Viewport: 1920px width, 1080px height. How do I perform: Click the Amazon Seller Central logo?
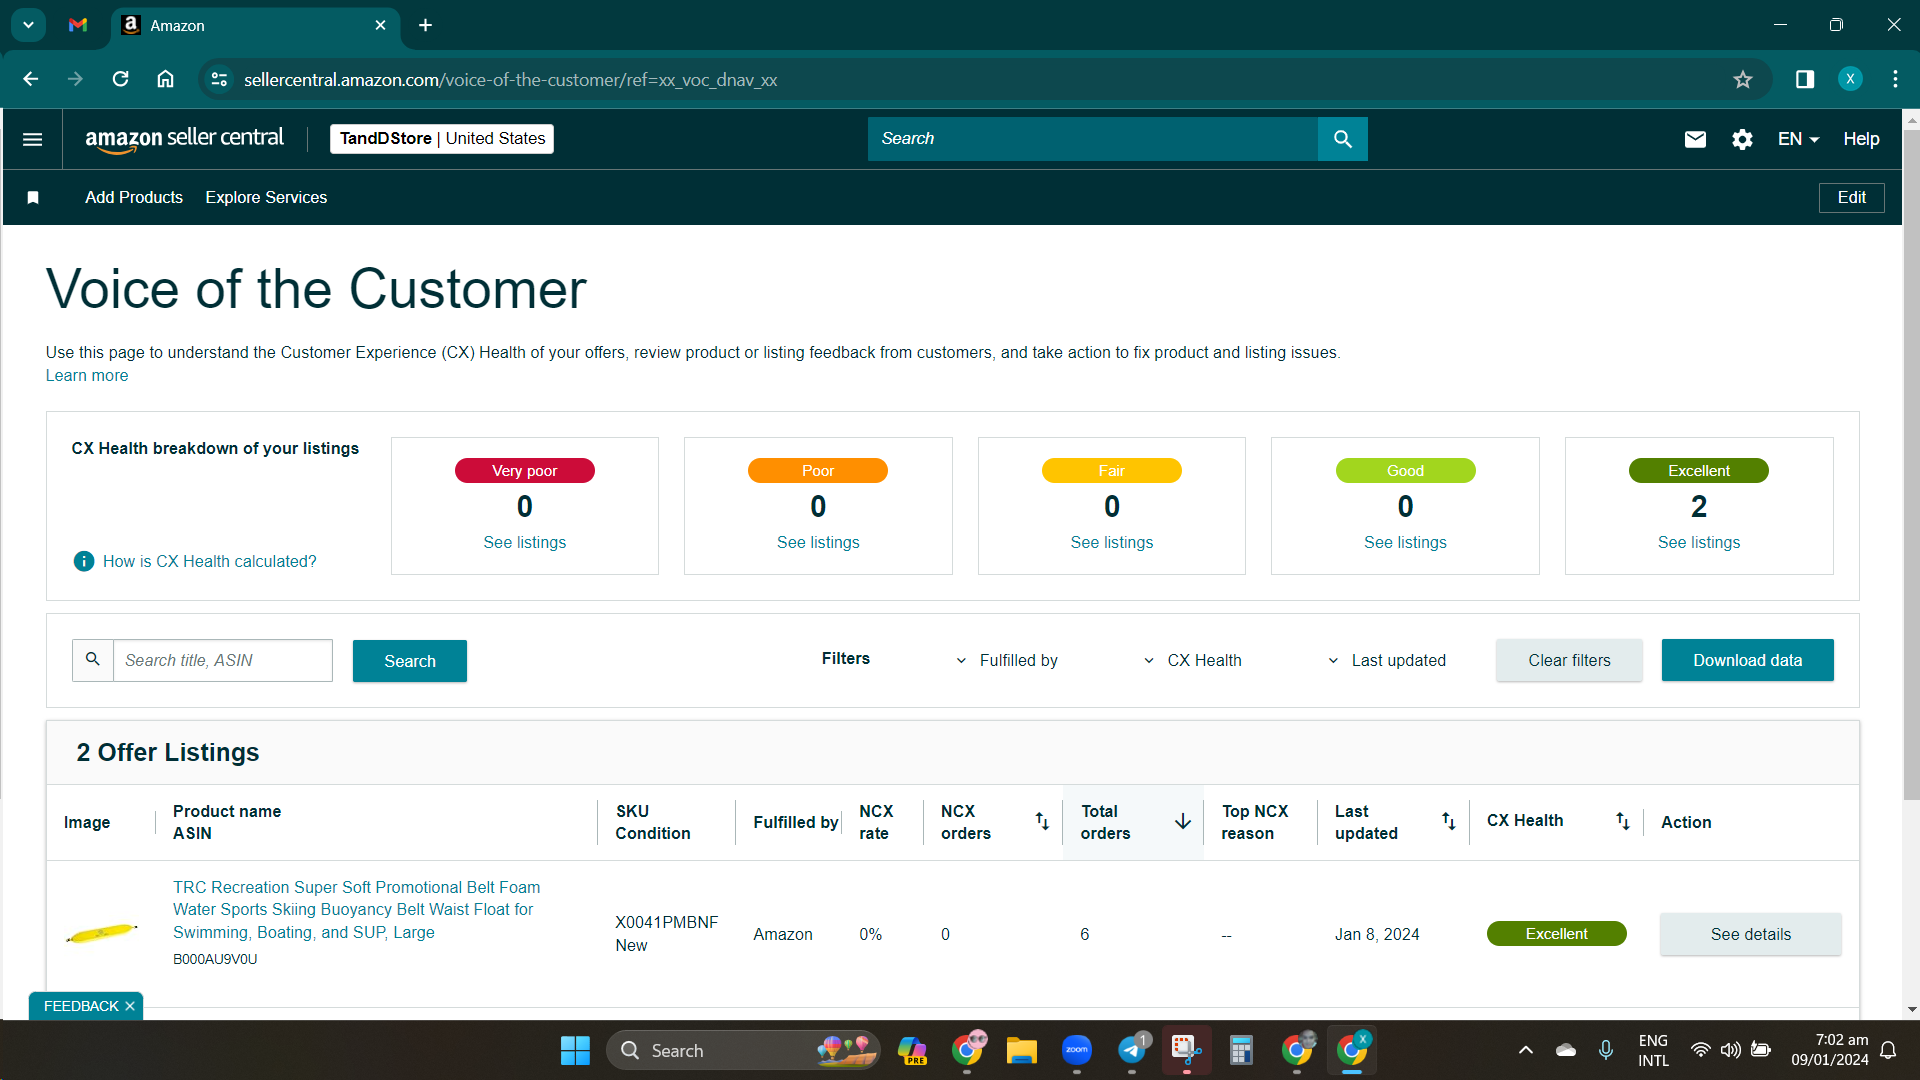184,139
